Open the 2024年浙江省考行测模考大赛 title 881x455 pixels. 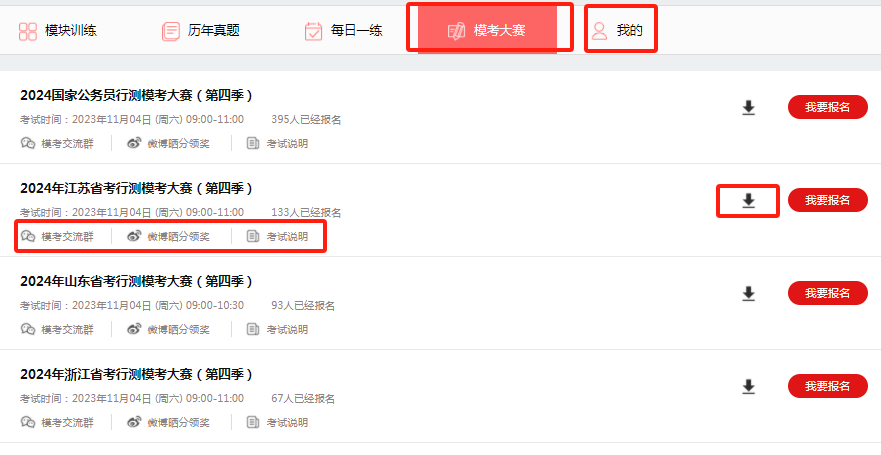(x=137, y=374)
